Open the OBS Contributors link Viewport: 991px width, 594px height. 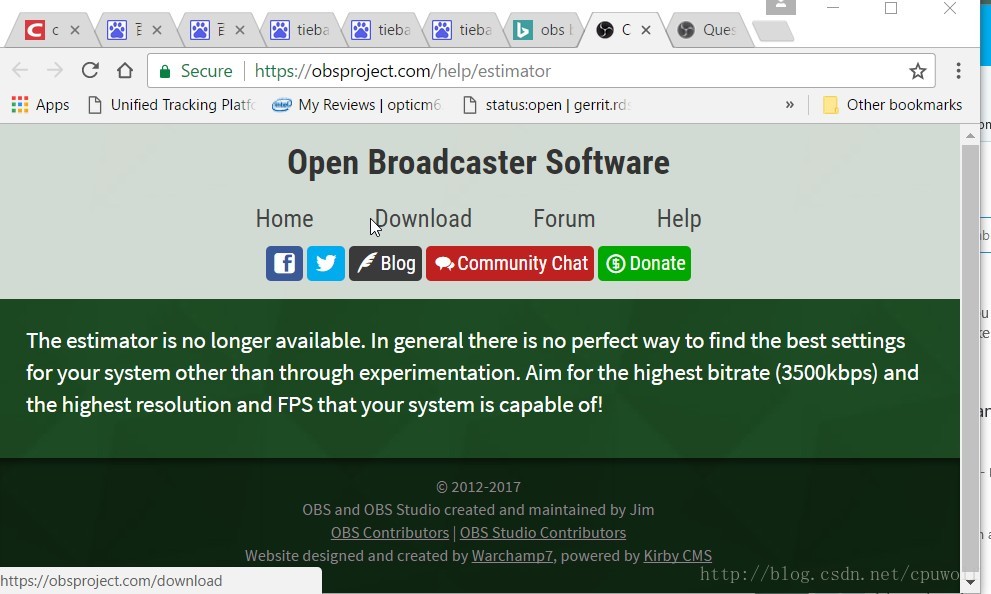[x=390, y=533]
